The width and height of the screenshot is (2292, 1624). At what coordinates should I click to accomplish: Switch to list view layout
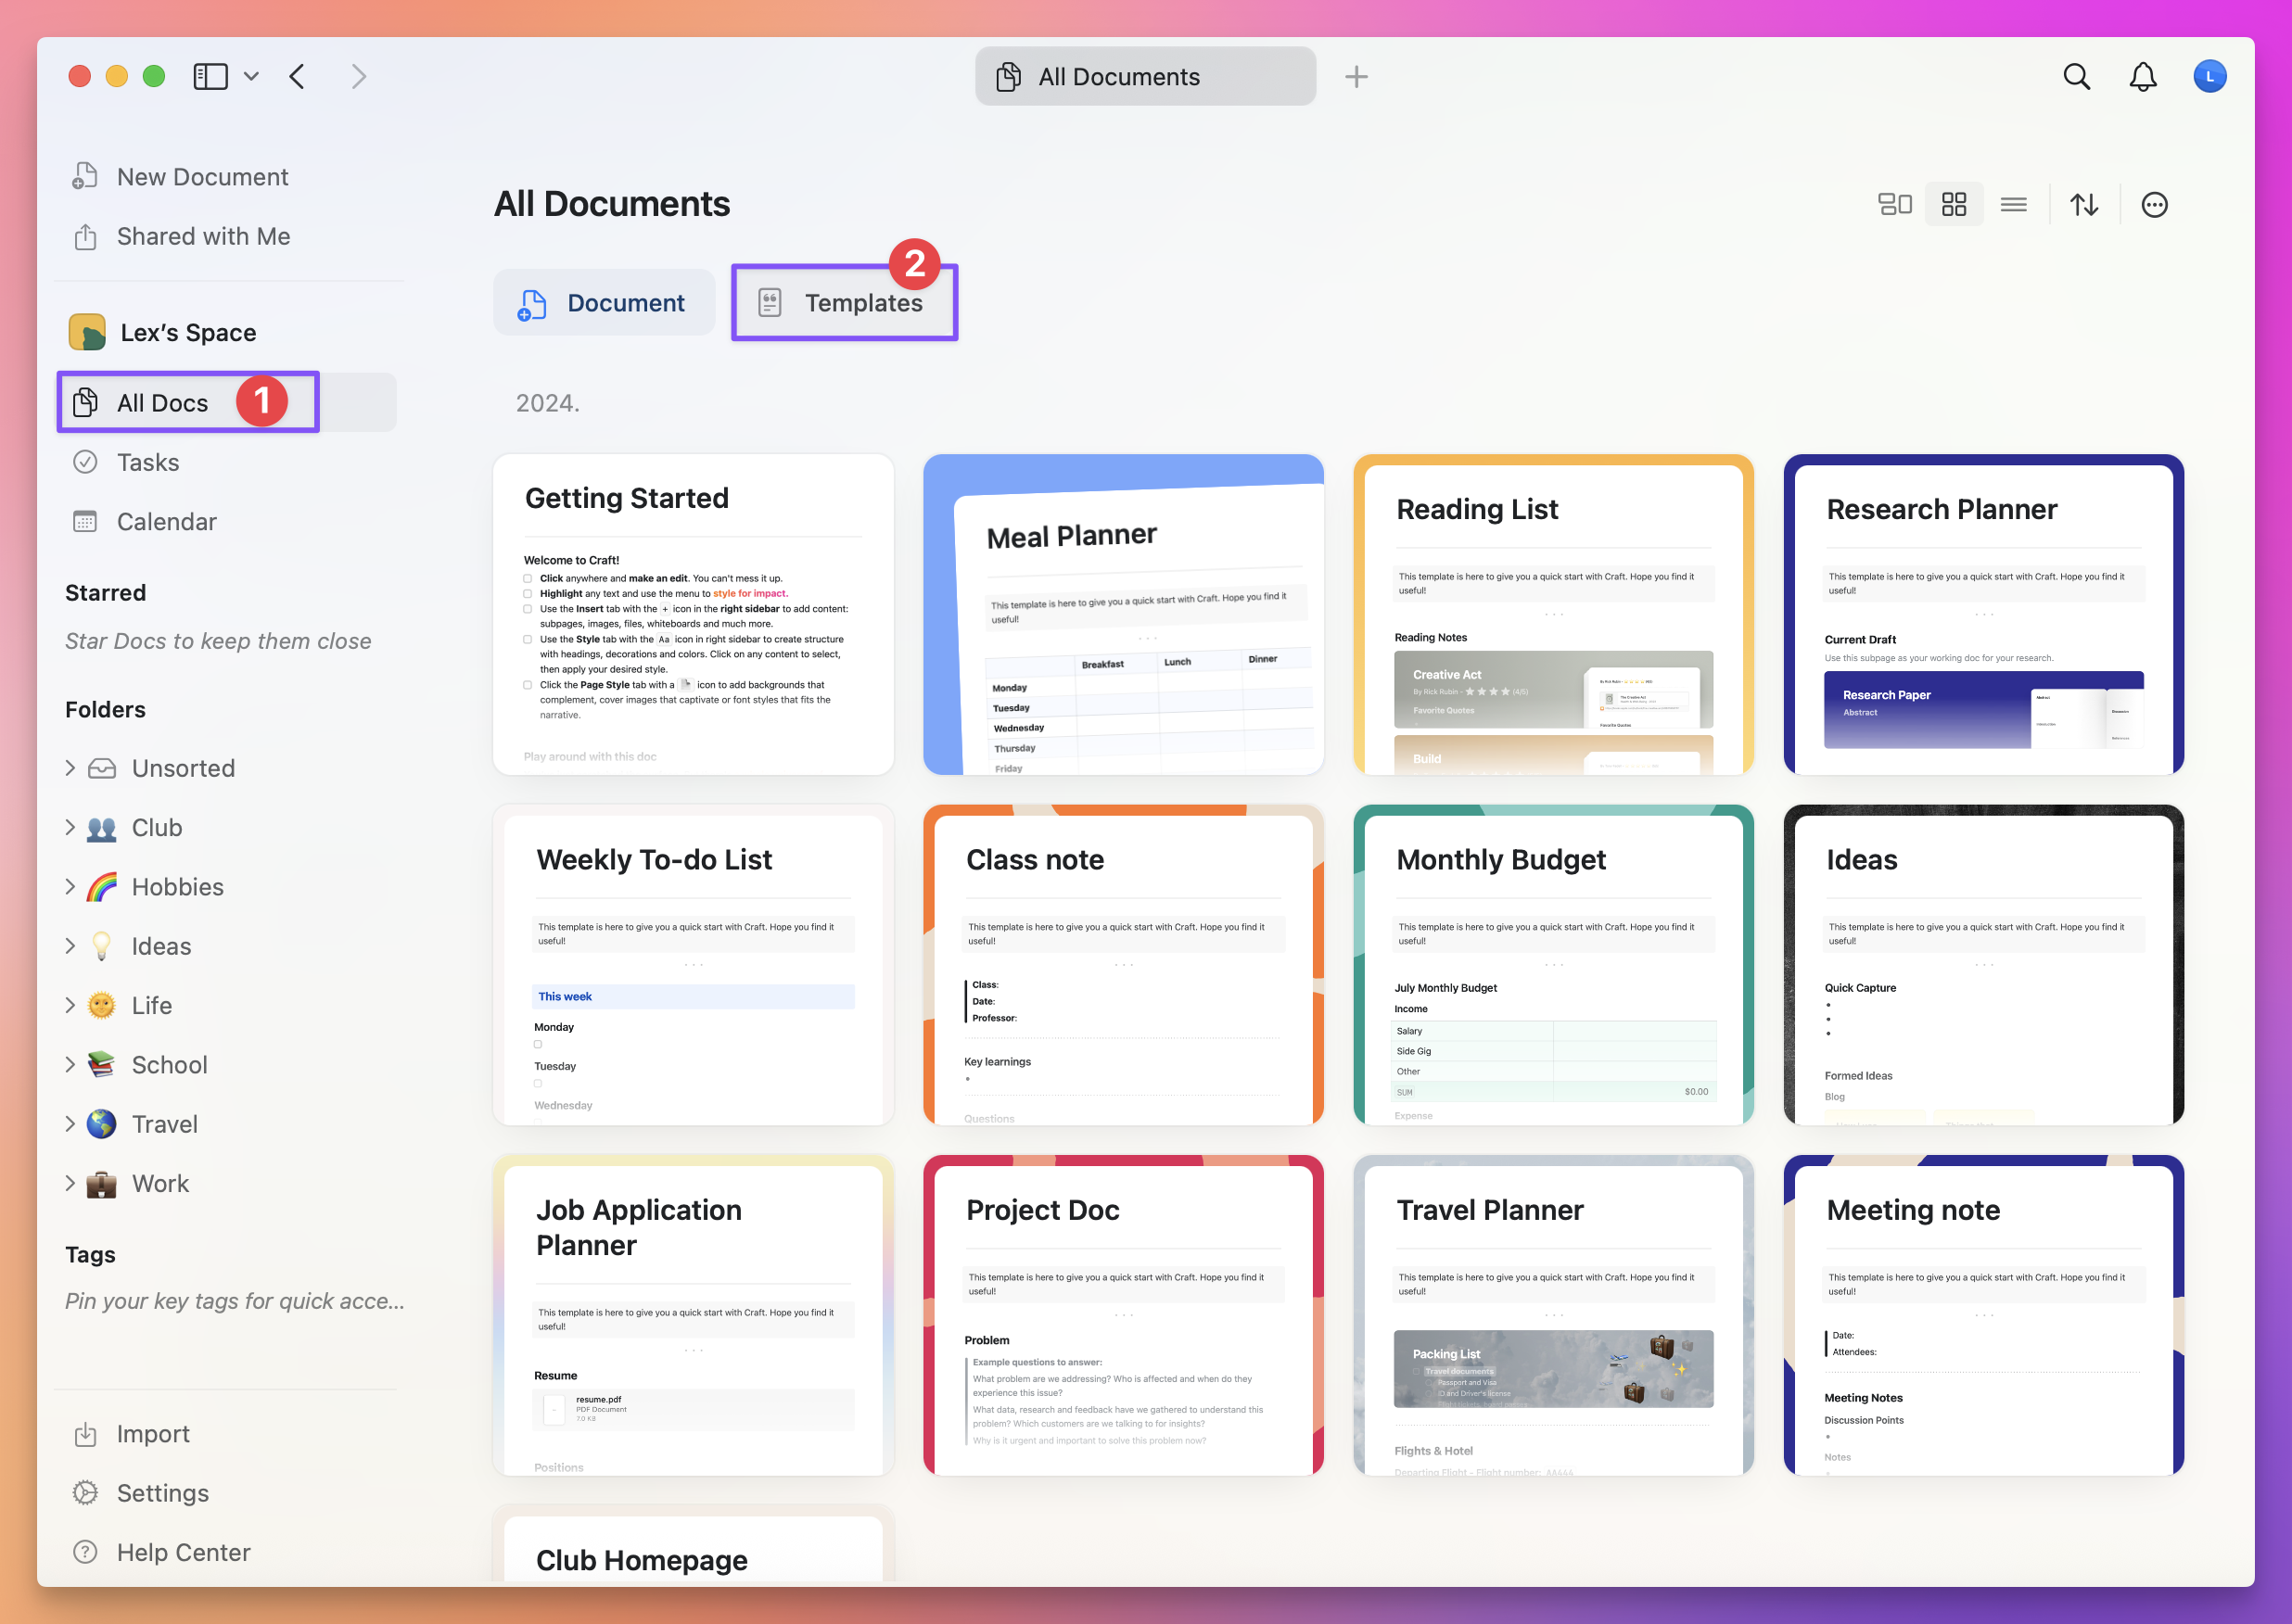pyautogui.click(x=2013, y=204)
